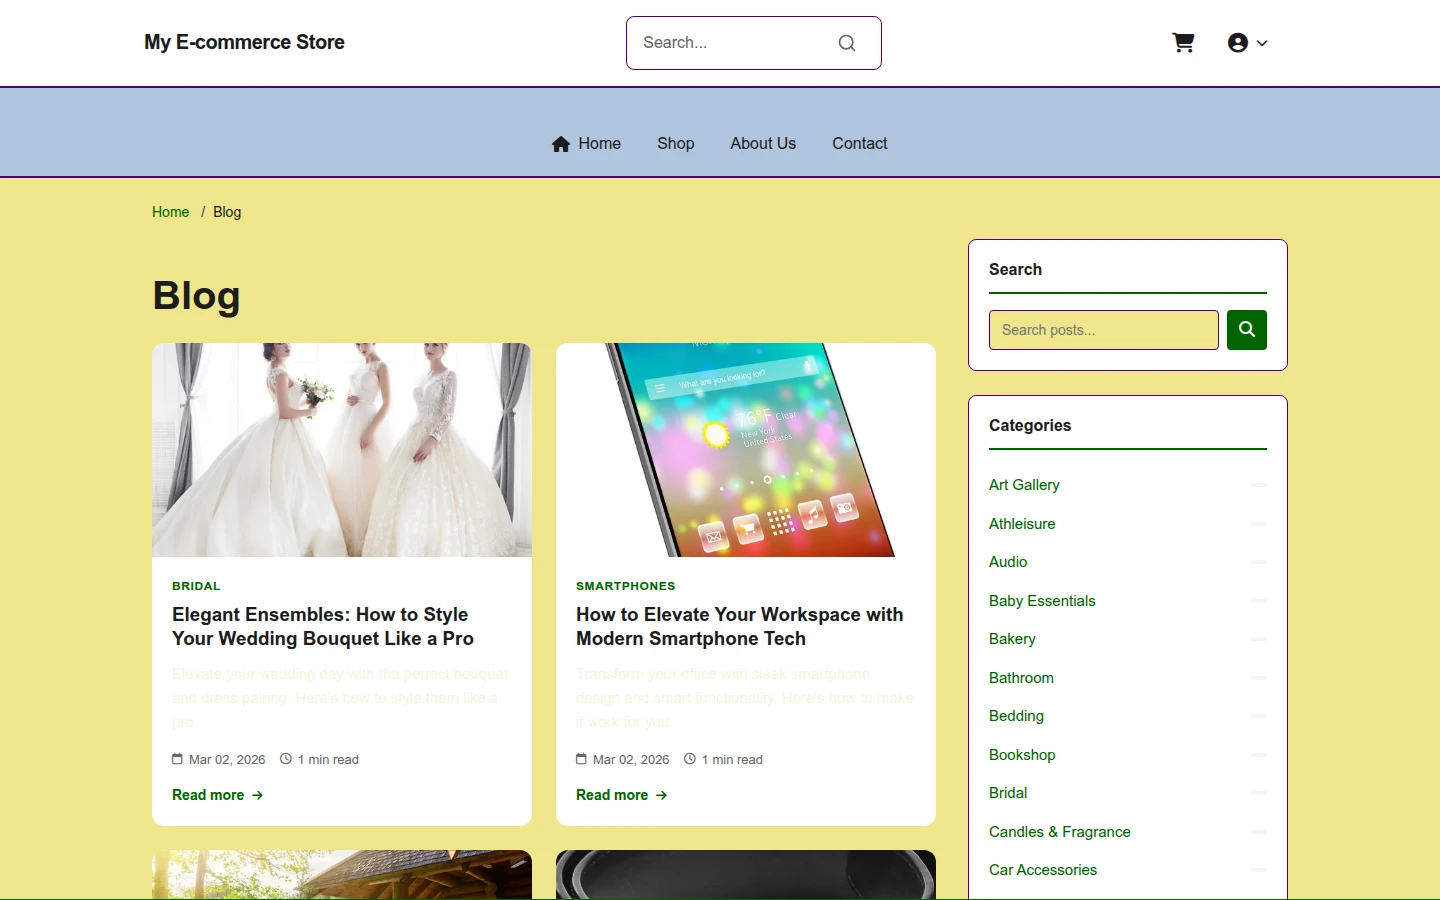
Task: Open the Contact navigation link
Action: tap(860, 144)
